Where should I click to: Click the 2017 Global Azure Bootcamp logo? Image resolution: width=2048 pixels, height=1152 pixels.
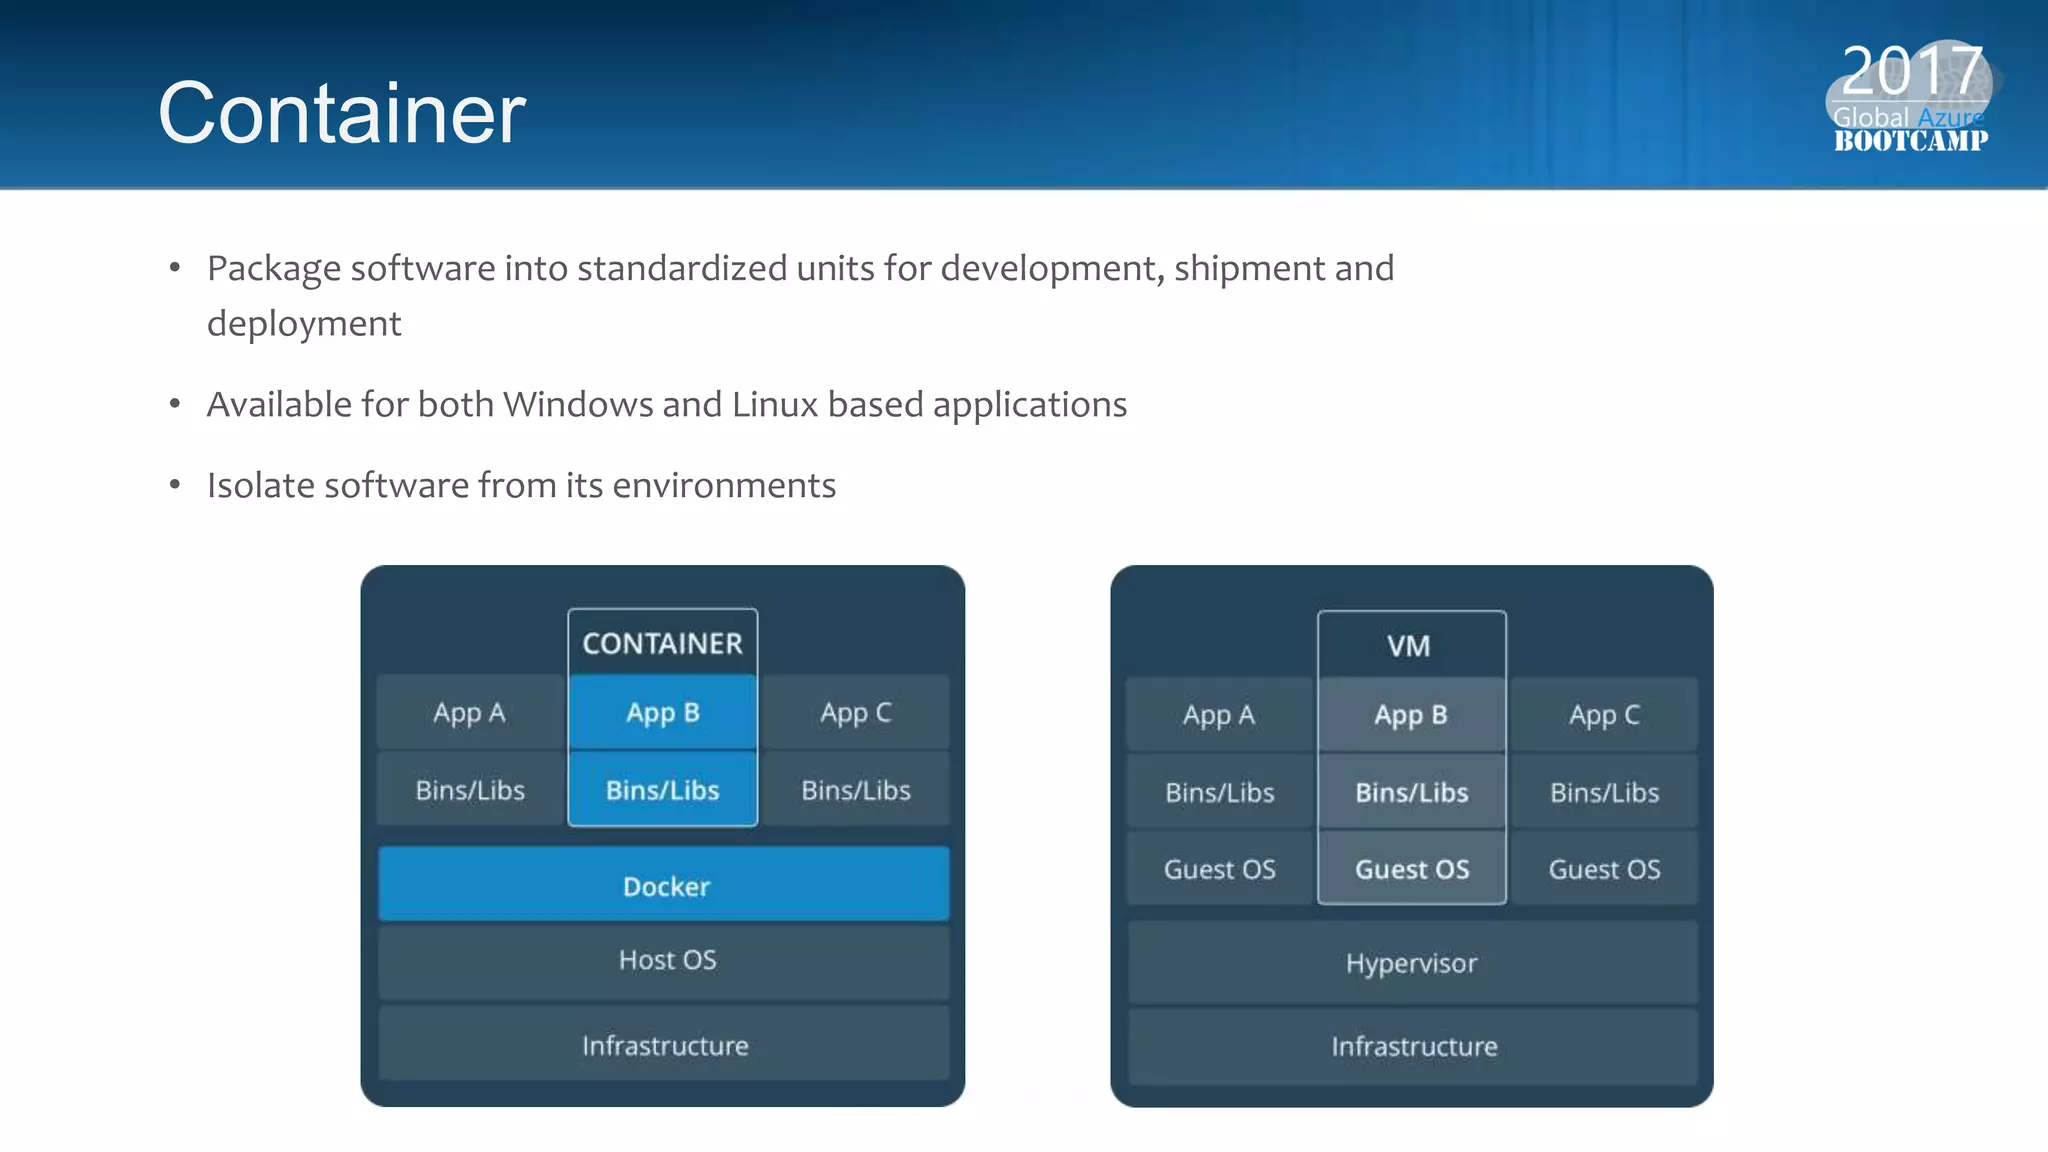(1909, 98)
